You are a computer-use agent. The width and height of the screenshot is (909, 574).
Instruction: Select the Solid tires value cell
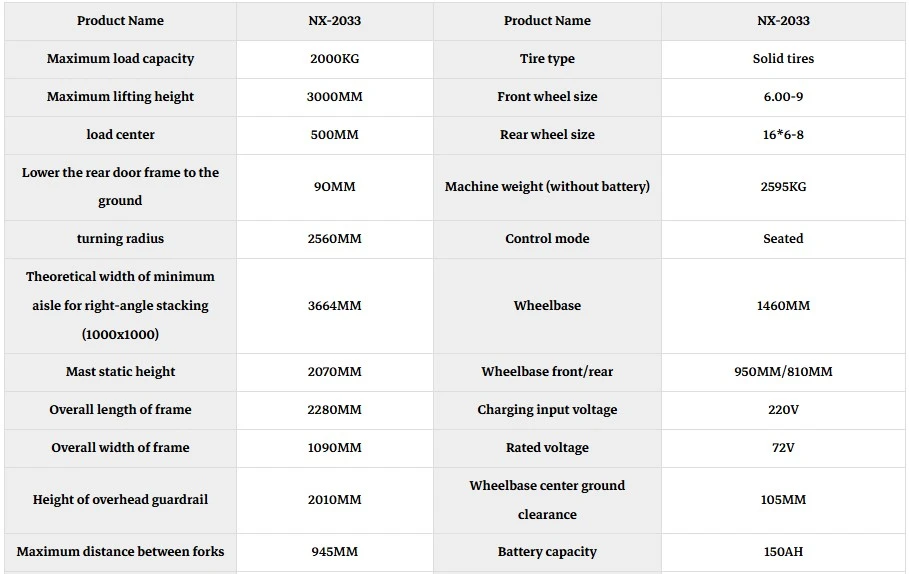pos(783,59)
